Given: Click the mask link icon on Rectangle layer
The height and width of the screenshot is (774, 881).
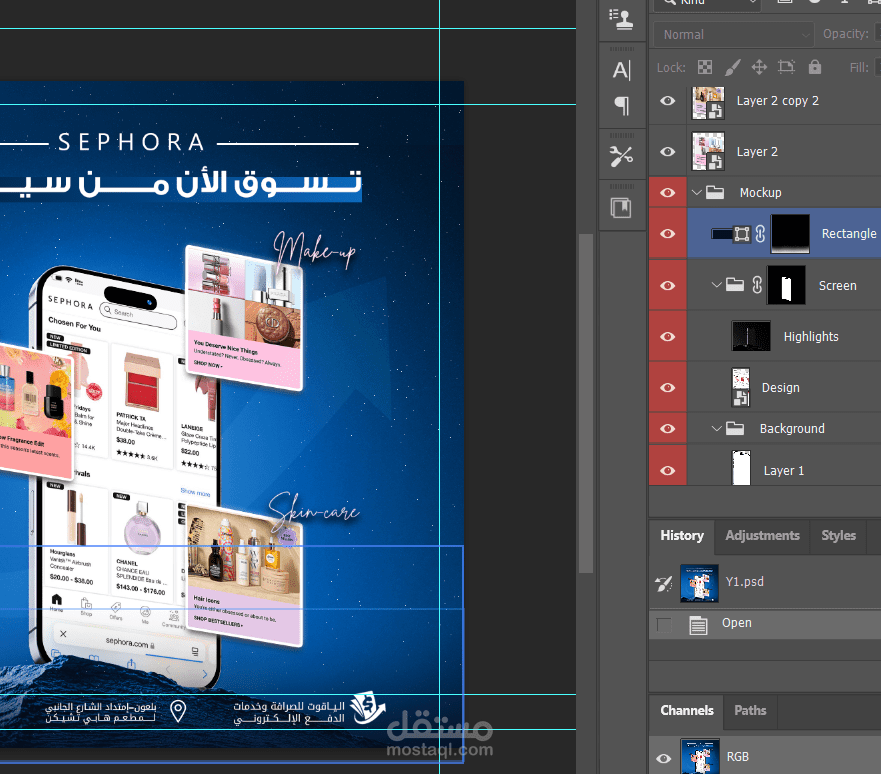Looking at the screenshot, I should point(760,234).
